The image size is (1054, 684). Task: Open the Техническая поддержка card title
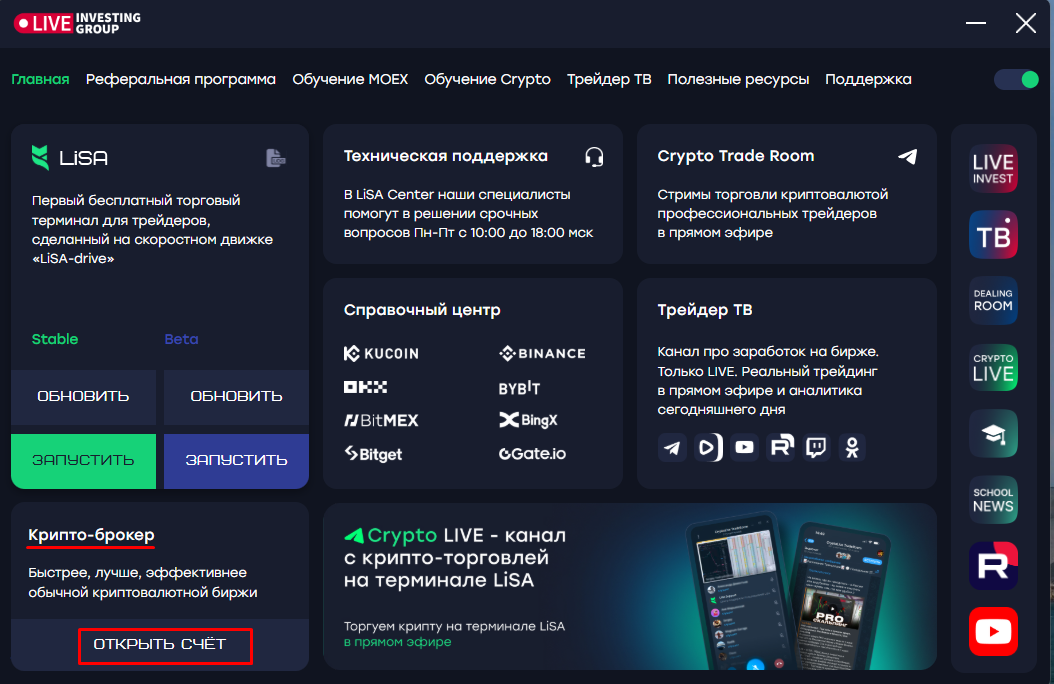pos(446,156)
